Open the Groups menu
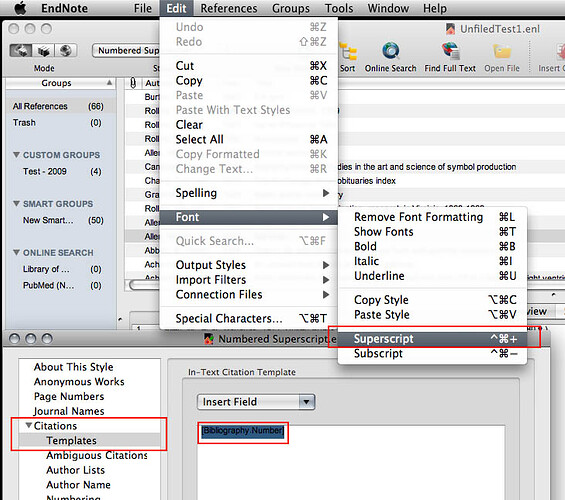Screen dimensions: 565x500 (291, 8)
